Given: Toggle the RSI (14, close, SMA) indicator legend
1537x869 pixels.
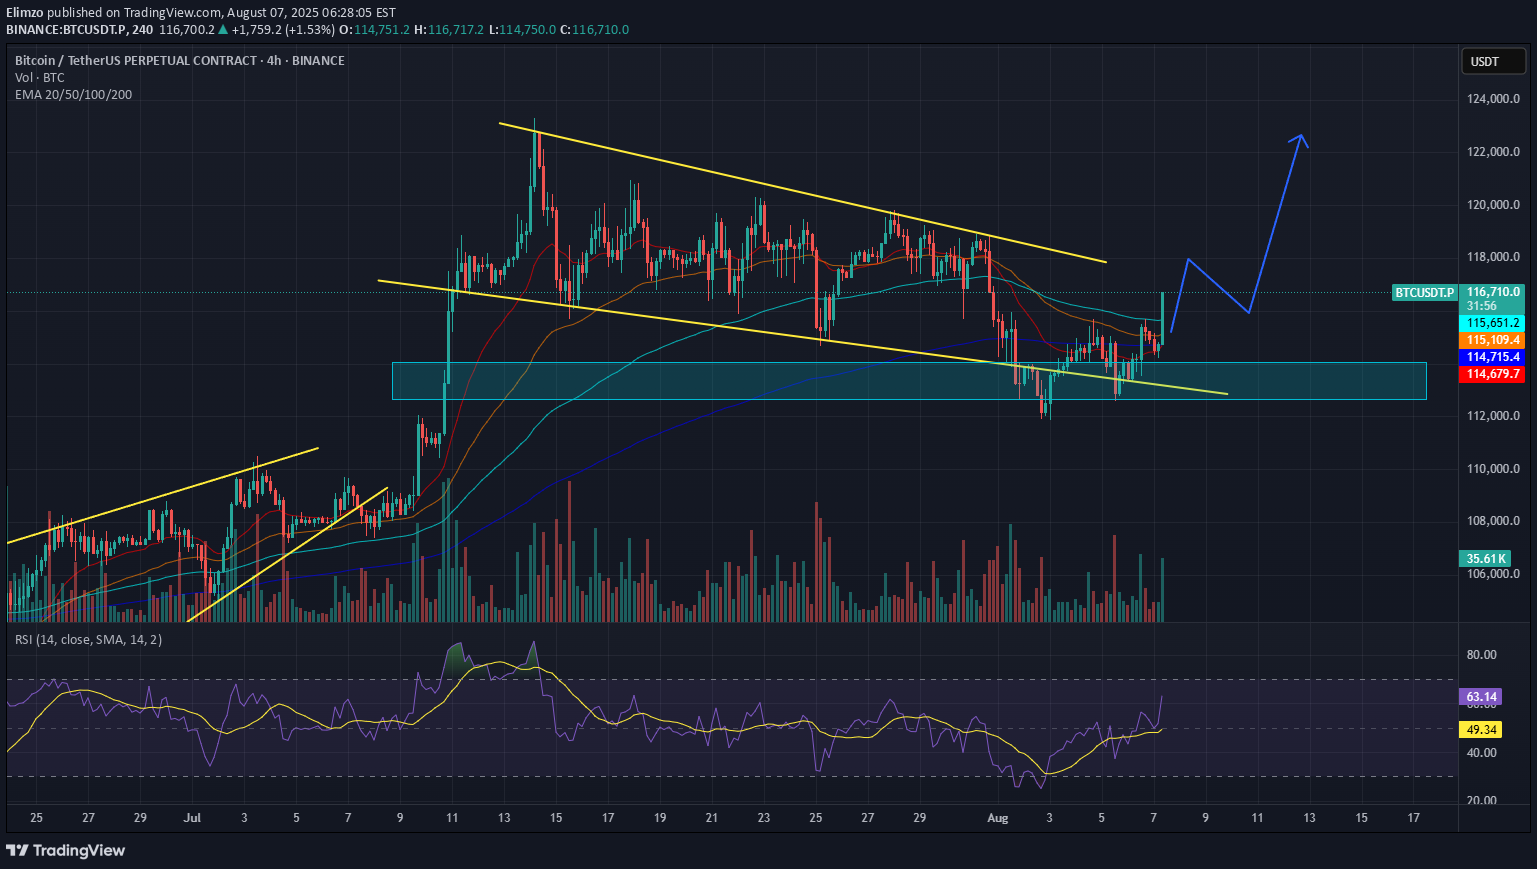Looking at the screenshot, I should (88, 639).
